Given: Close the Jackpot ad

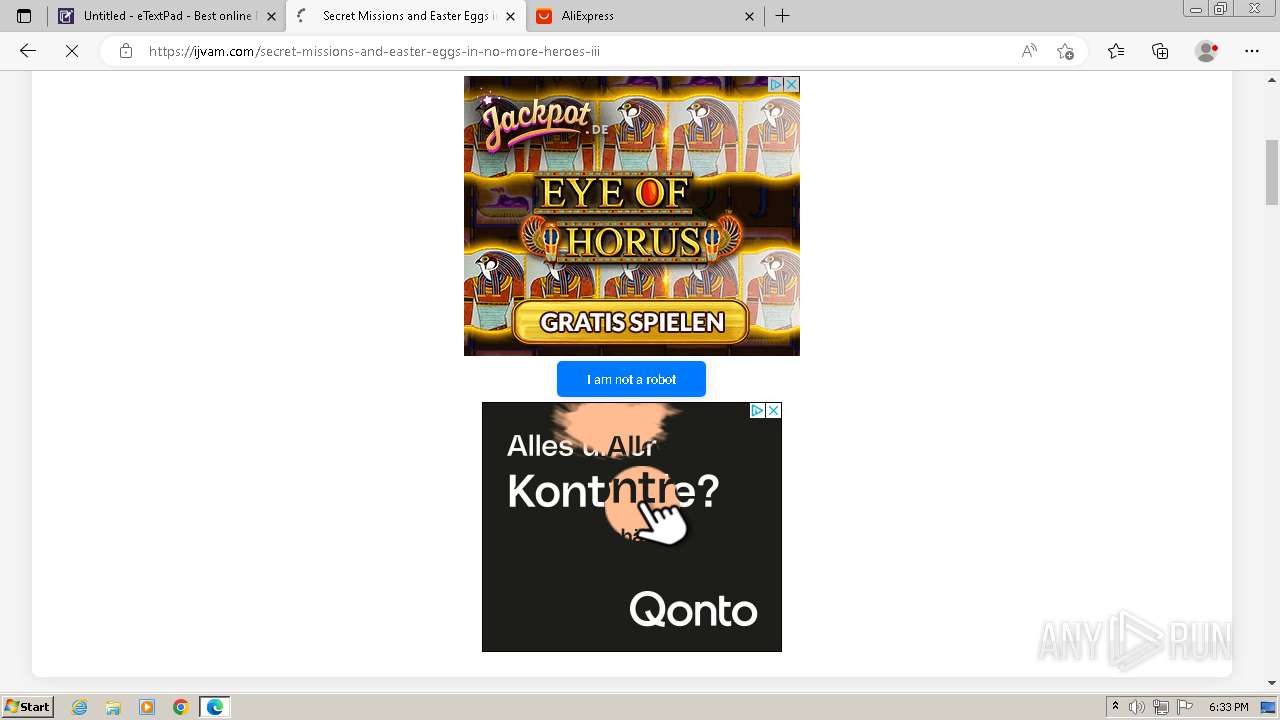Looking at the screenshot, I should tap(791, 85).
